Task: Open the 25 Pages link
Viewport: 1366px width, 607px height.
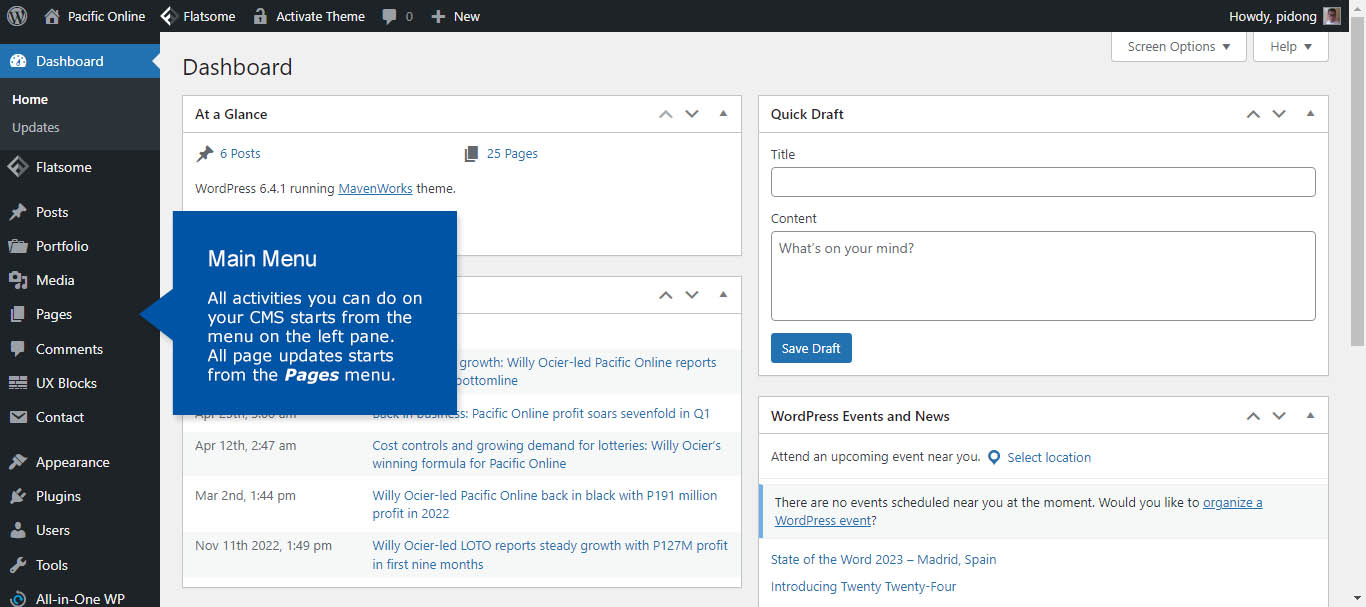Action: click(512, 153)
